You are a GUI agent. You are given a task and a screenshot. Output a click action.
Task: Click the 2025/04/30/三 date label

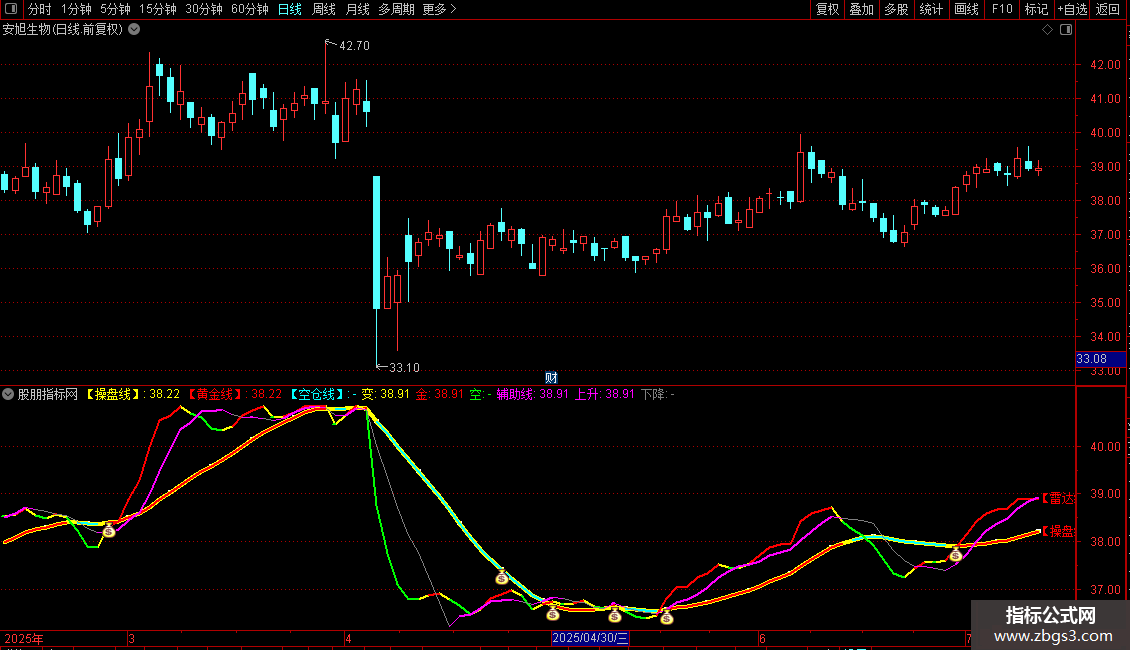point(590,638)
